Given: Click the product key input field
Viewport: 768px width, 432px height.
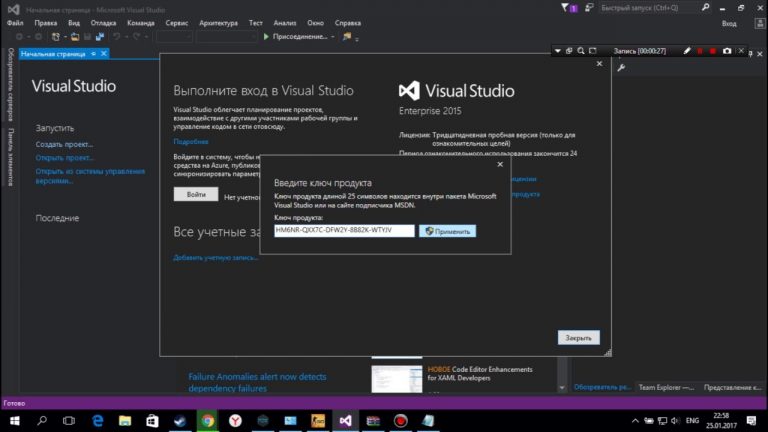Looking at the screenshot, I should [x=344, y=231].
